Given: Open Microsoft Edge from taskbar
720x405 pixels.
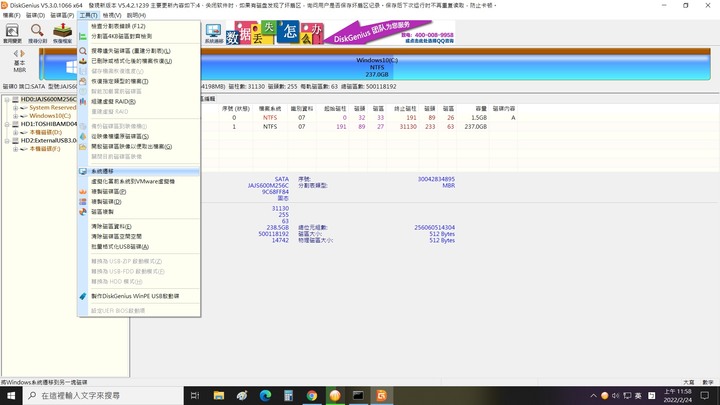Looking at the screenshot, I should (265, 395).
